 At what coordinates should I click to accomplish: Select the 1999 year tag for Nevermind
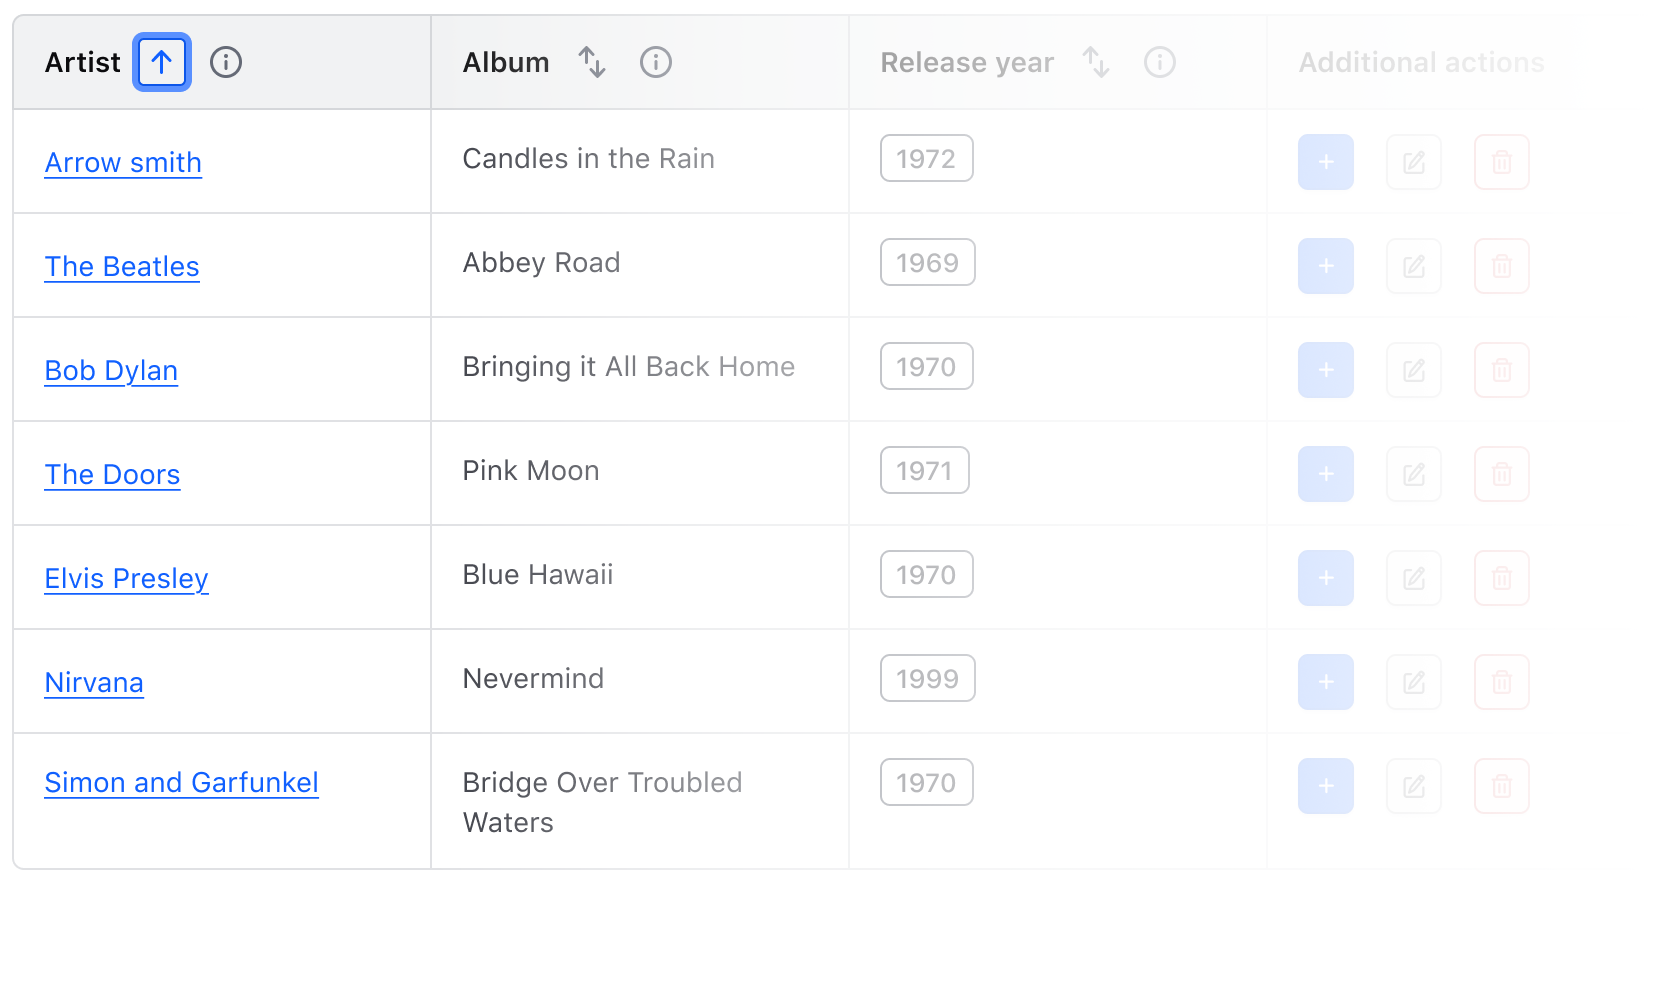point(927,679)
